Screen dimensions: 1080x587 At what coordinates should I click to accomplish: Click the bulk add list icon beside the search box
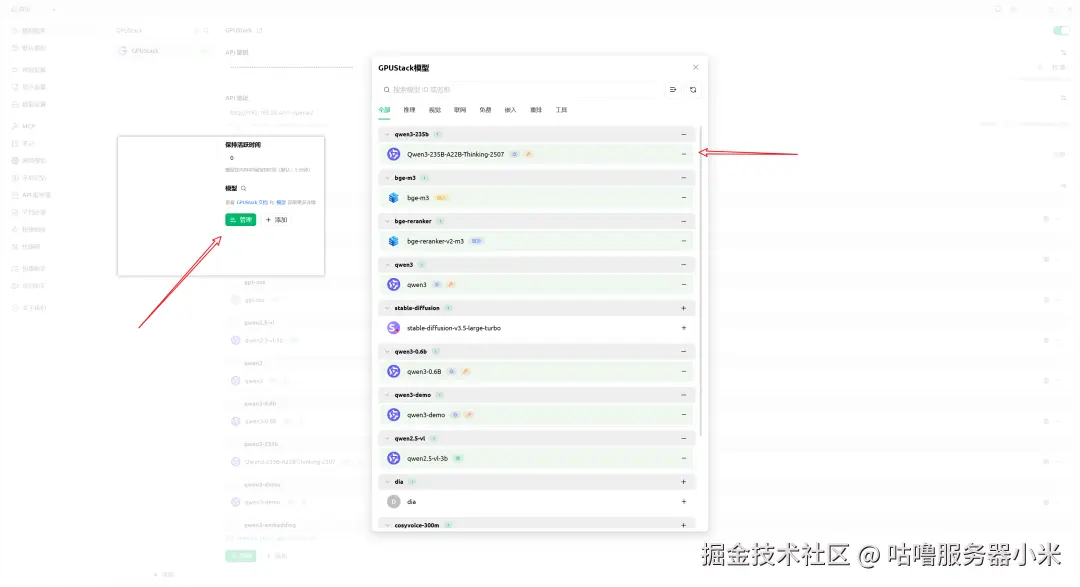coord(673,90)
